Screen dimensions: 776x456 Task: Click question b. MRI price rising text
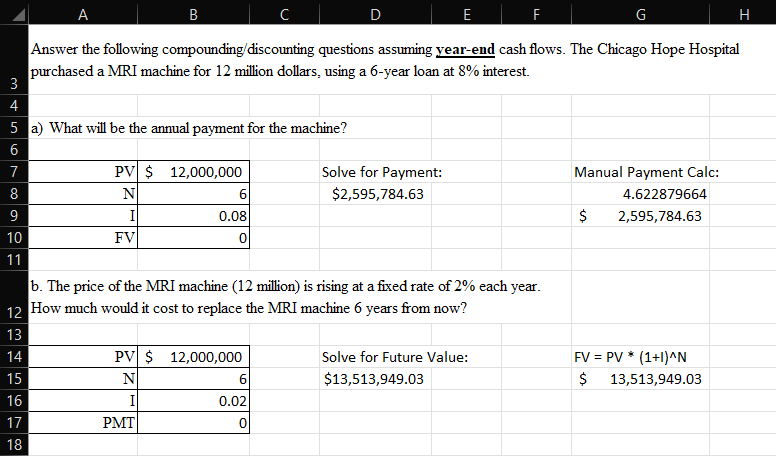pos(286,297)
